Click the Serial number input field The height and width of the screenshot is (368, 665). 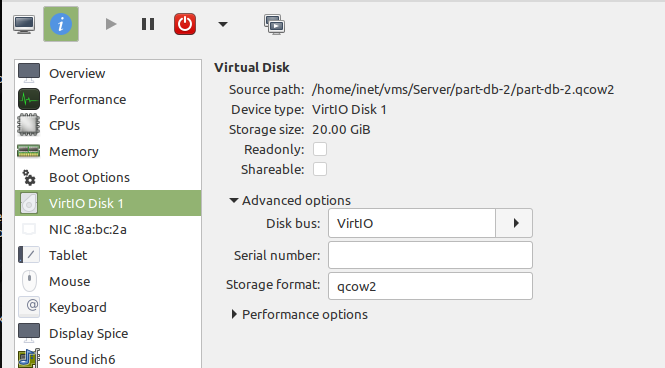click(430, 255)
